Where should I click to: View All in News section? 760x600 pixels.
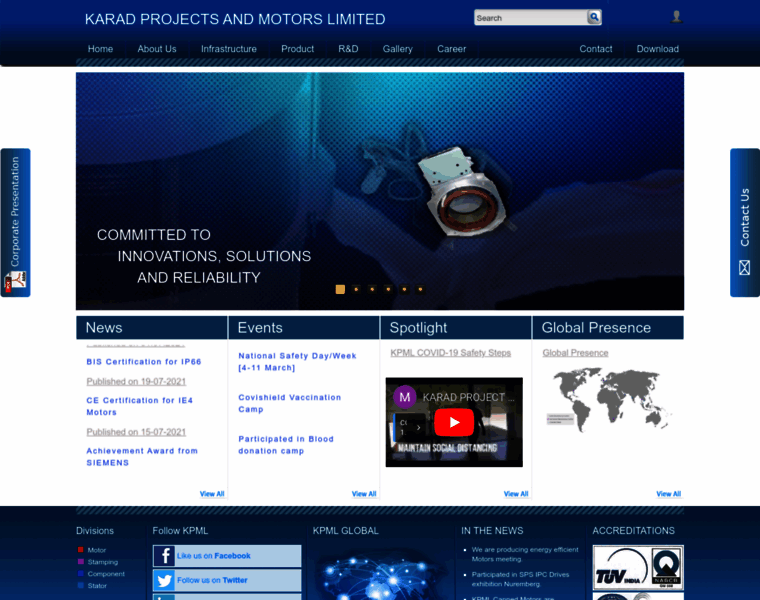click(x=212, y=494)
